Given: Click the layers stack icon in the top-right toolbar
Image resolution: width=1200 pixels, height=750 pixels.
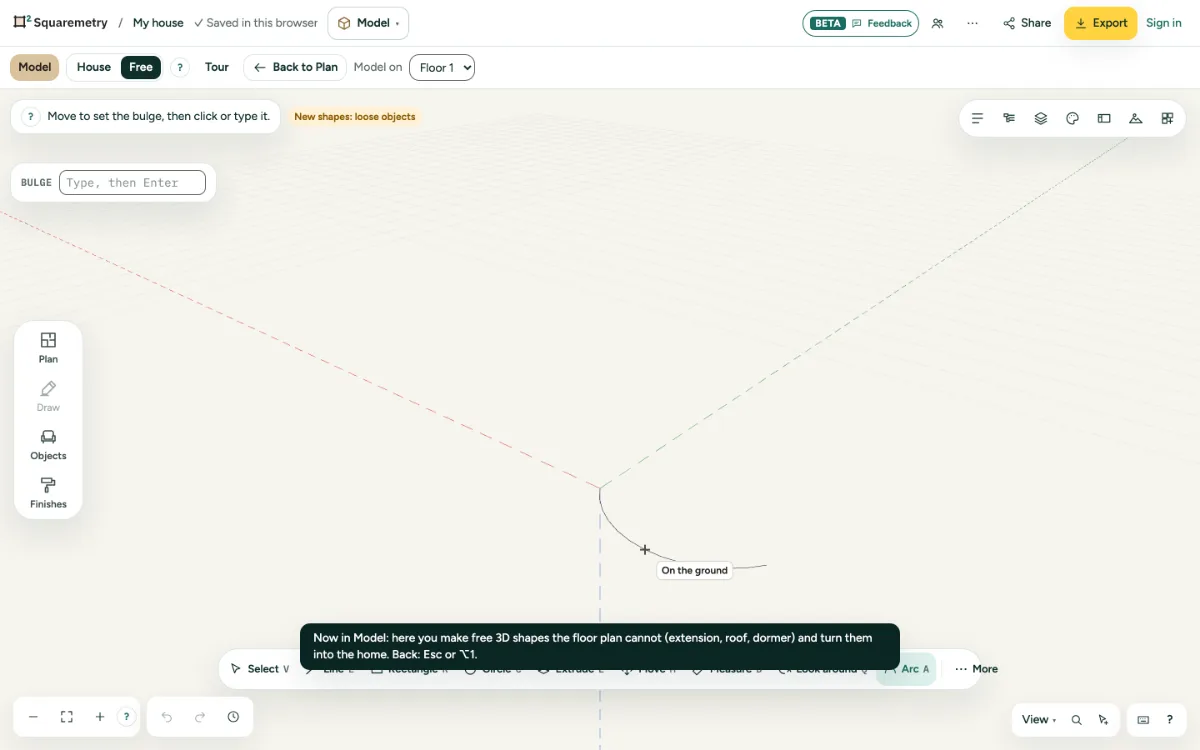Looking at the screenshot, I should coord(1041,118).
